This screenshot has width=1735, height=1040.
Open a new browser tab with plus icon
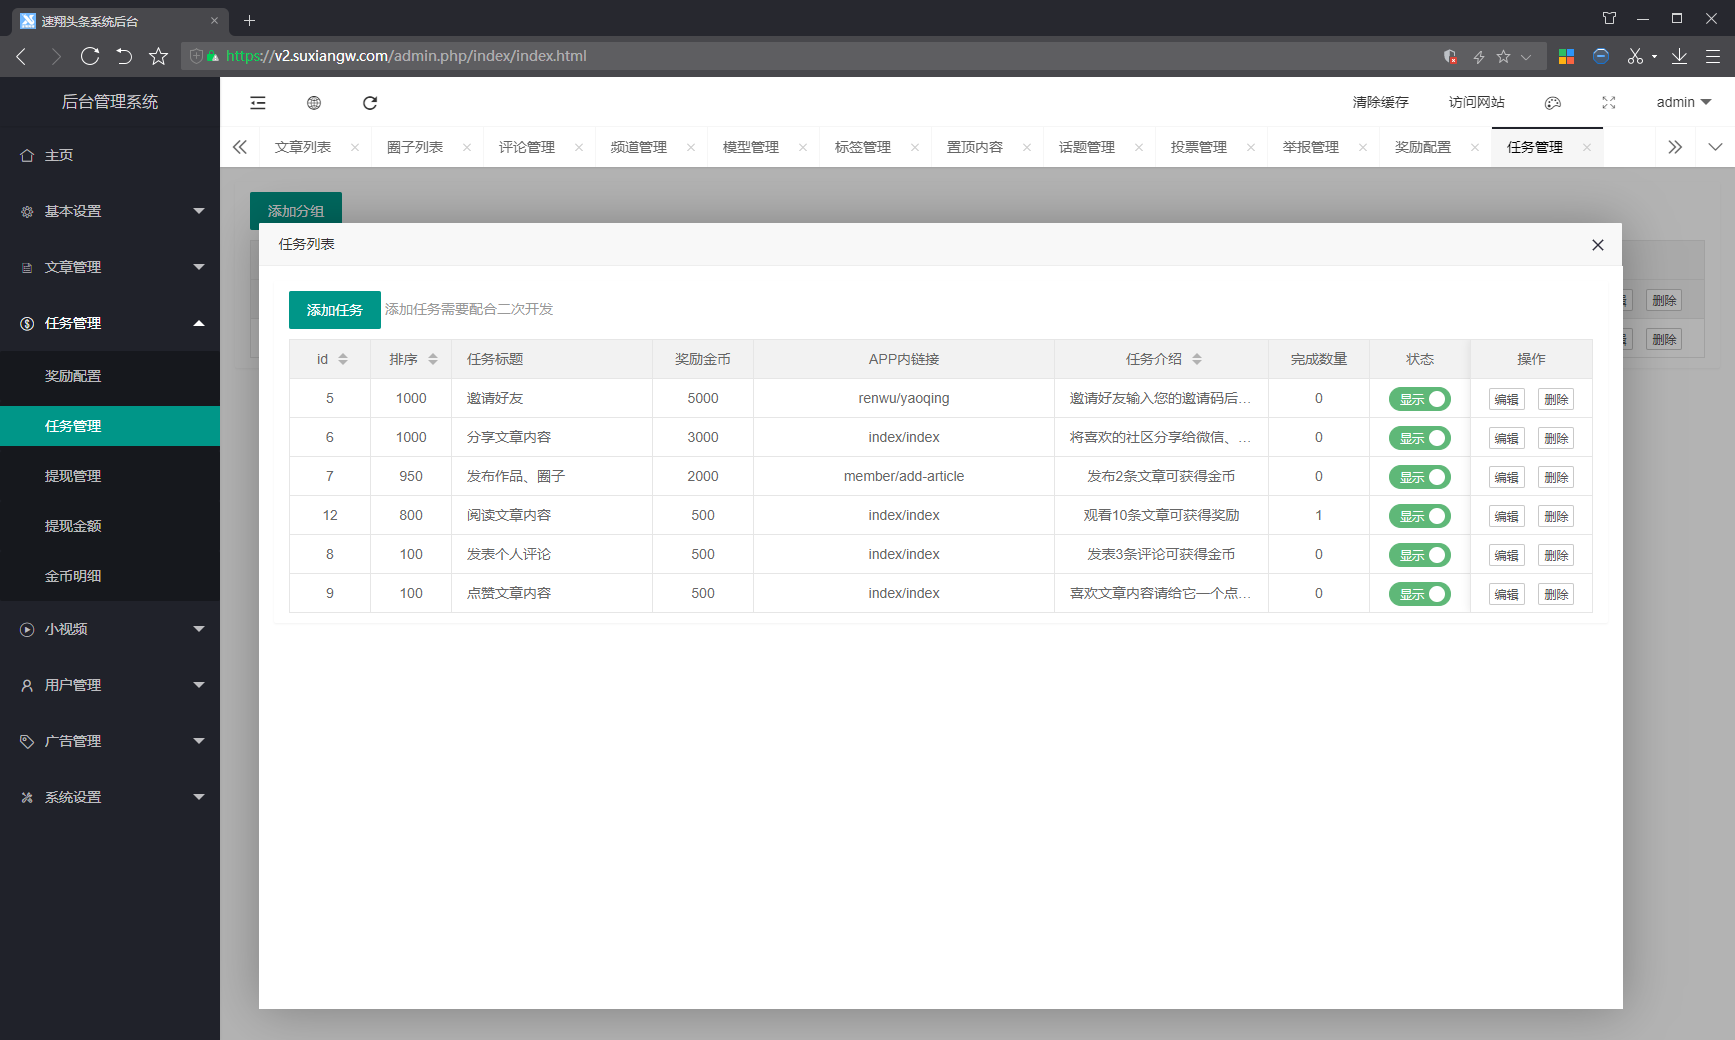pos(250,20)
